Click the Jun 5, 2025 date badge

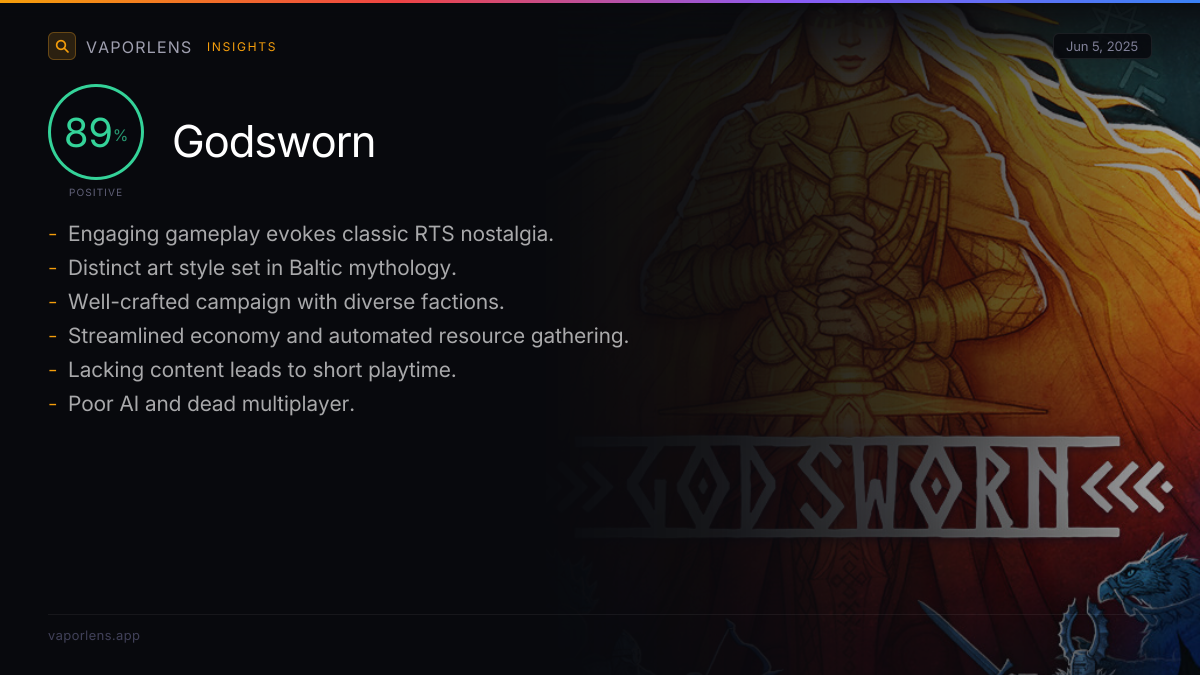[1102, 47]
